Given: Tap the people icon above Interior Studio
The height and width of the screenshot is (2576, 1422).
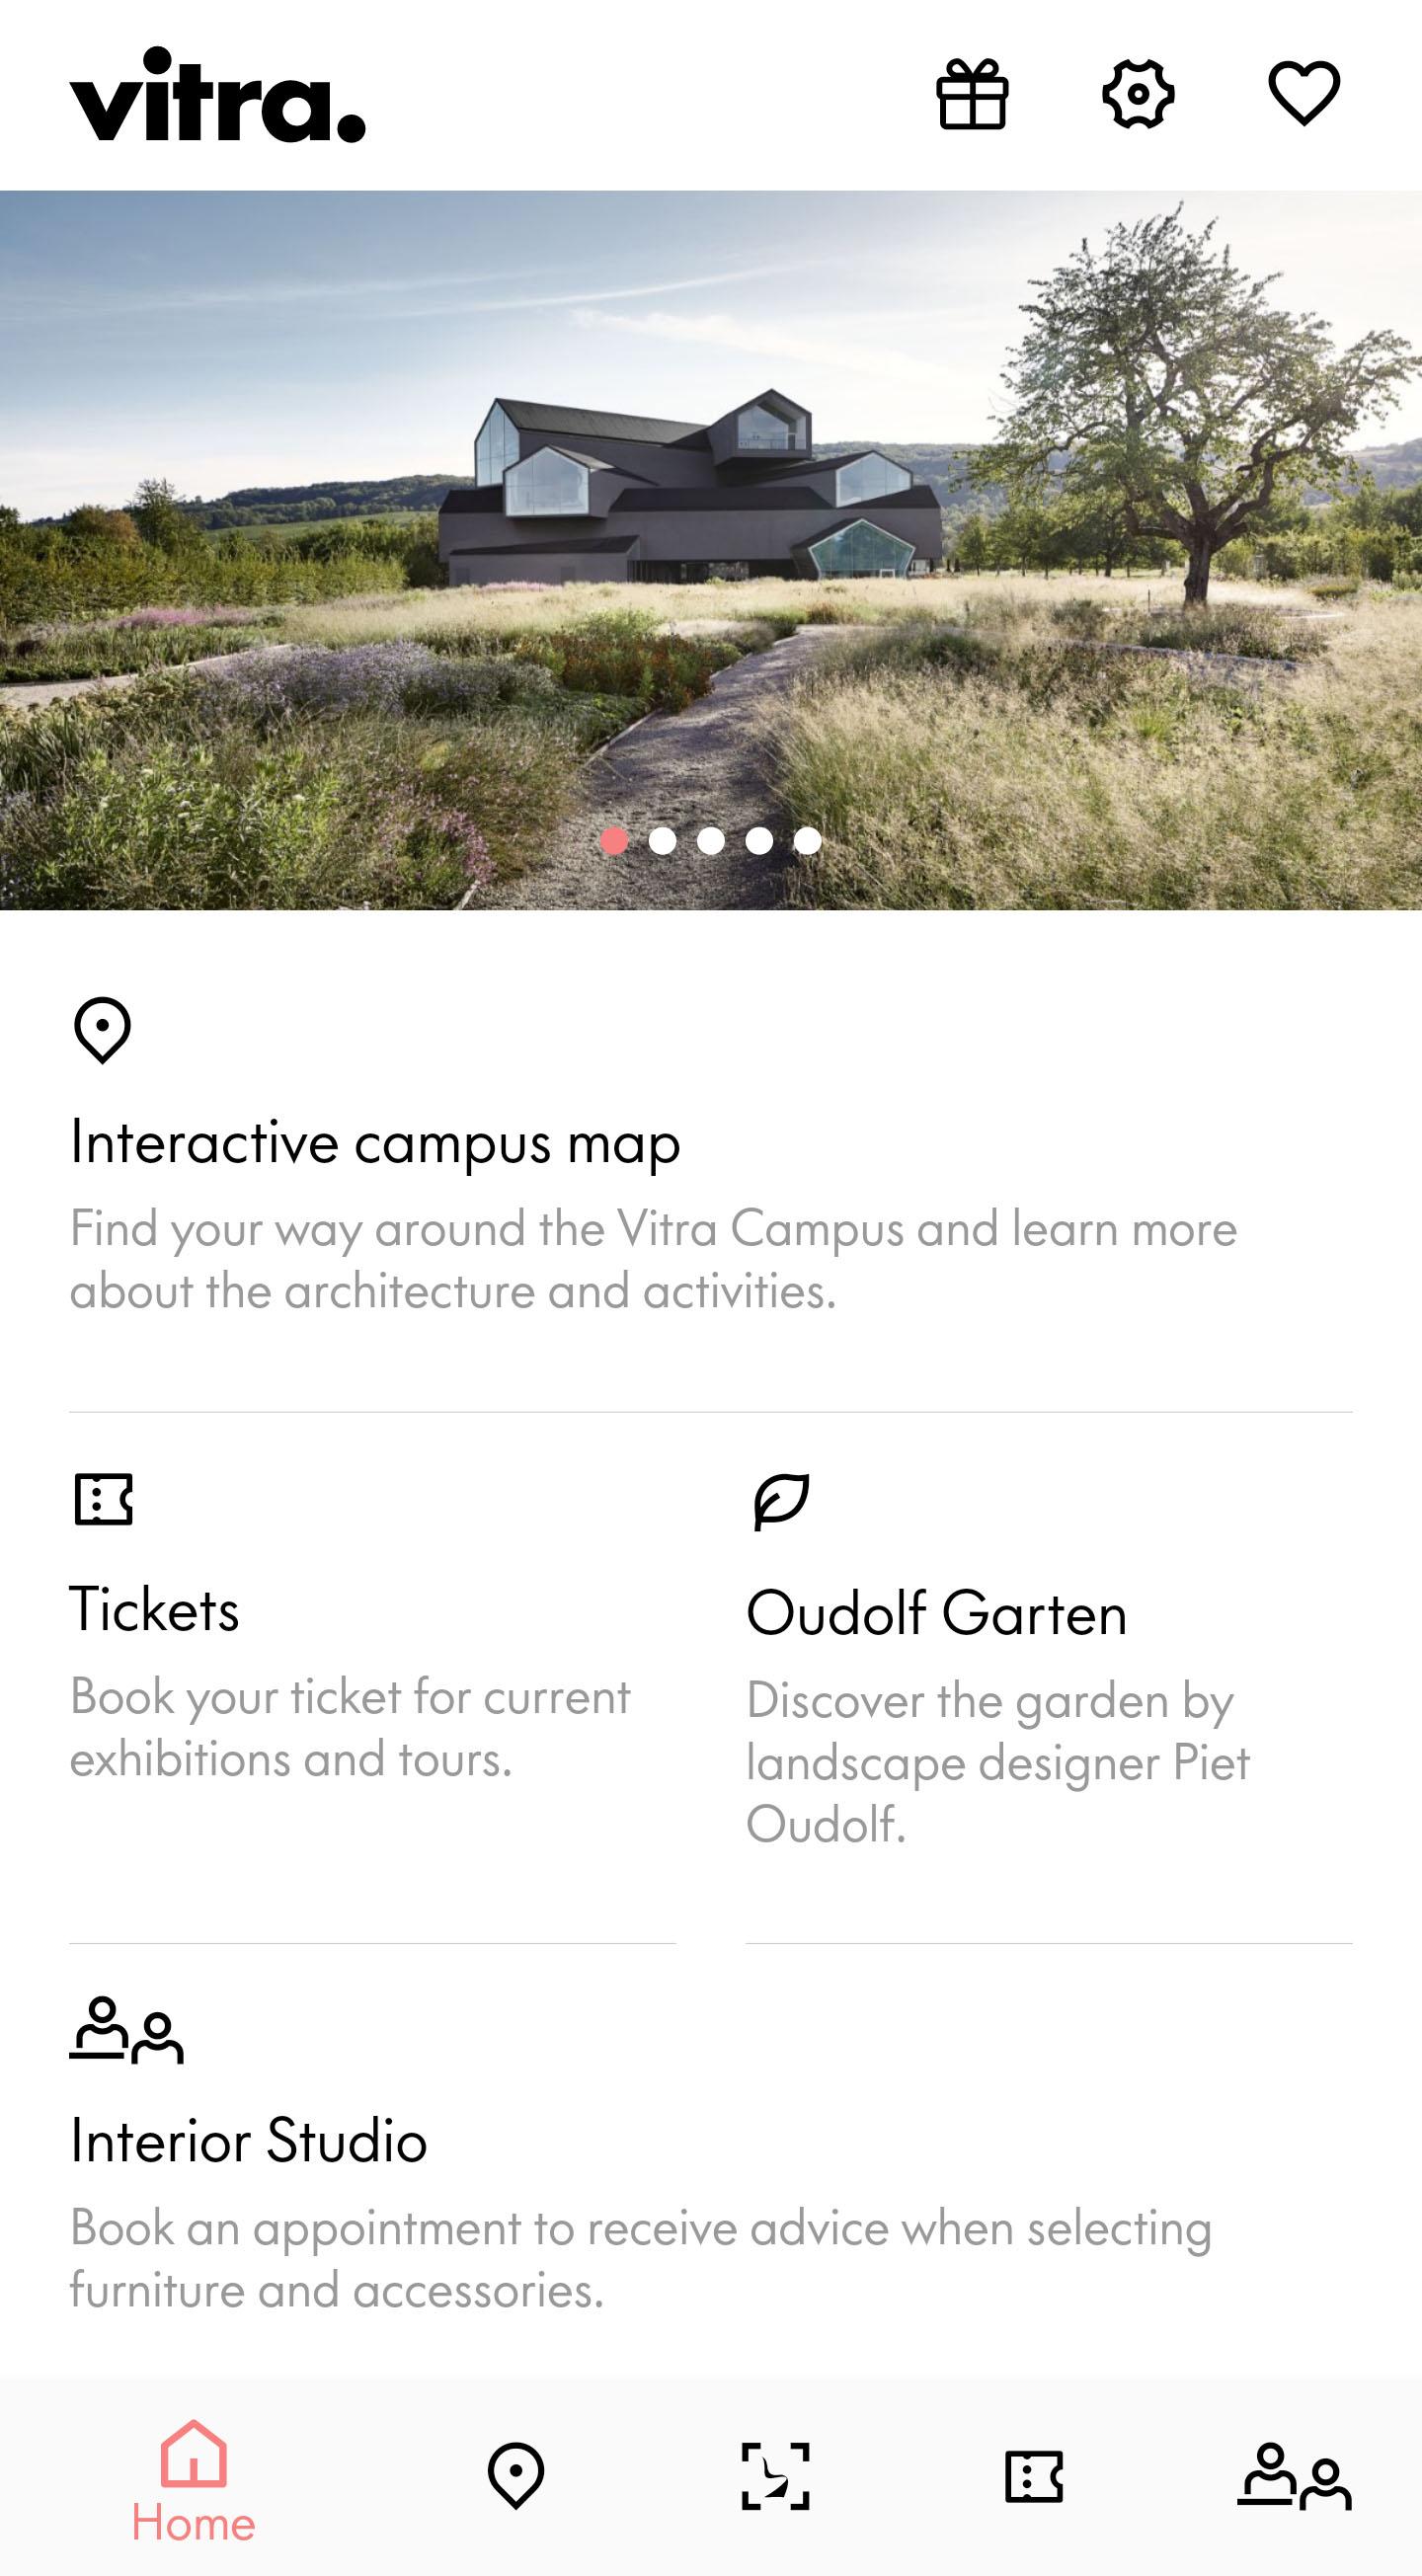Looking at the screenshot, I should point(126,2030).
